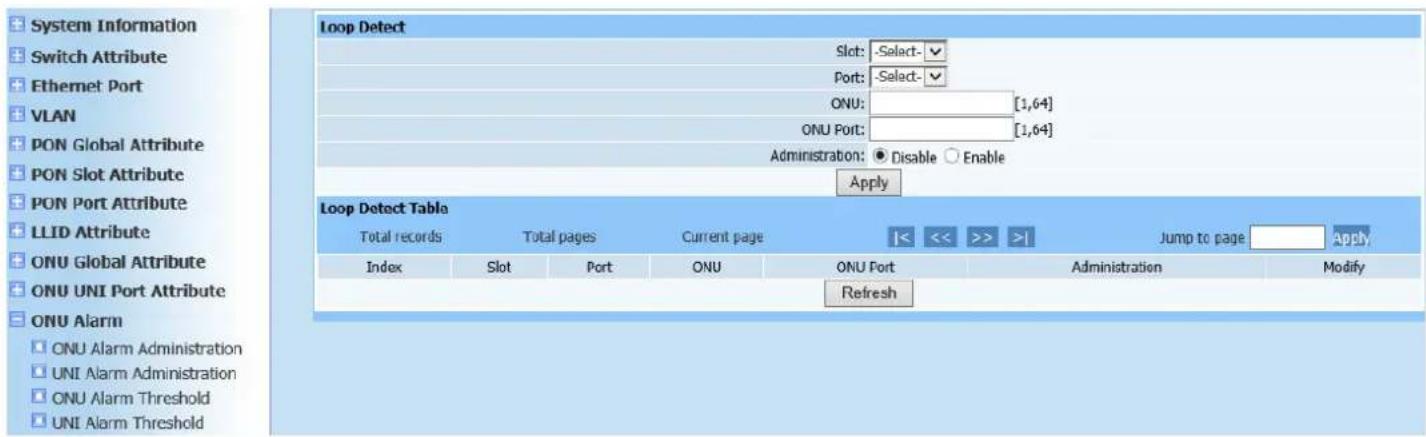Go to last page of table
The image size is (1426, 437).
click(1019, 237)
